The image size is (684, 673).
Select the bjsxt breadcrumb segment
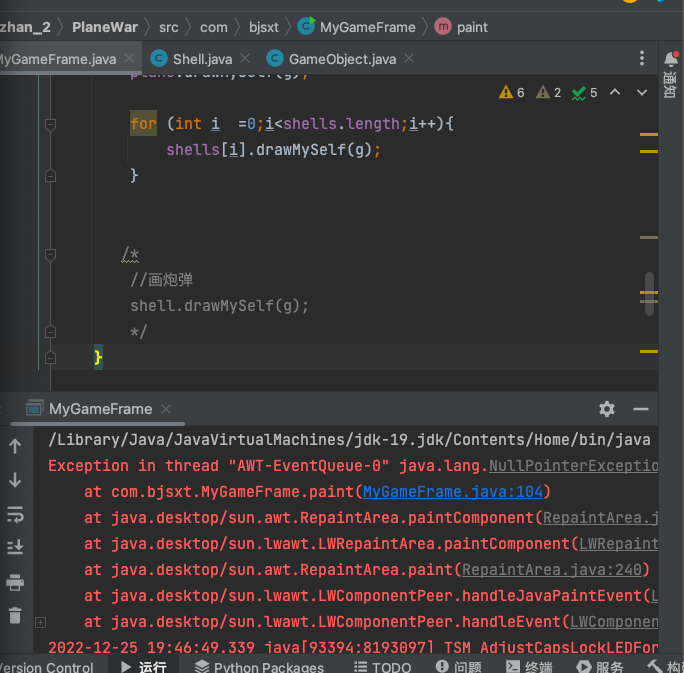pos(263,27)
